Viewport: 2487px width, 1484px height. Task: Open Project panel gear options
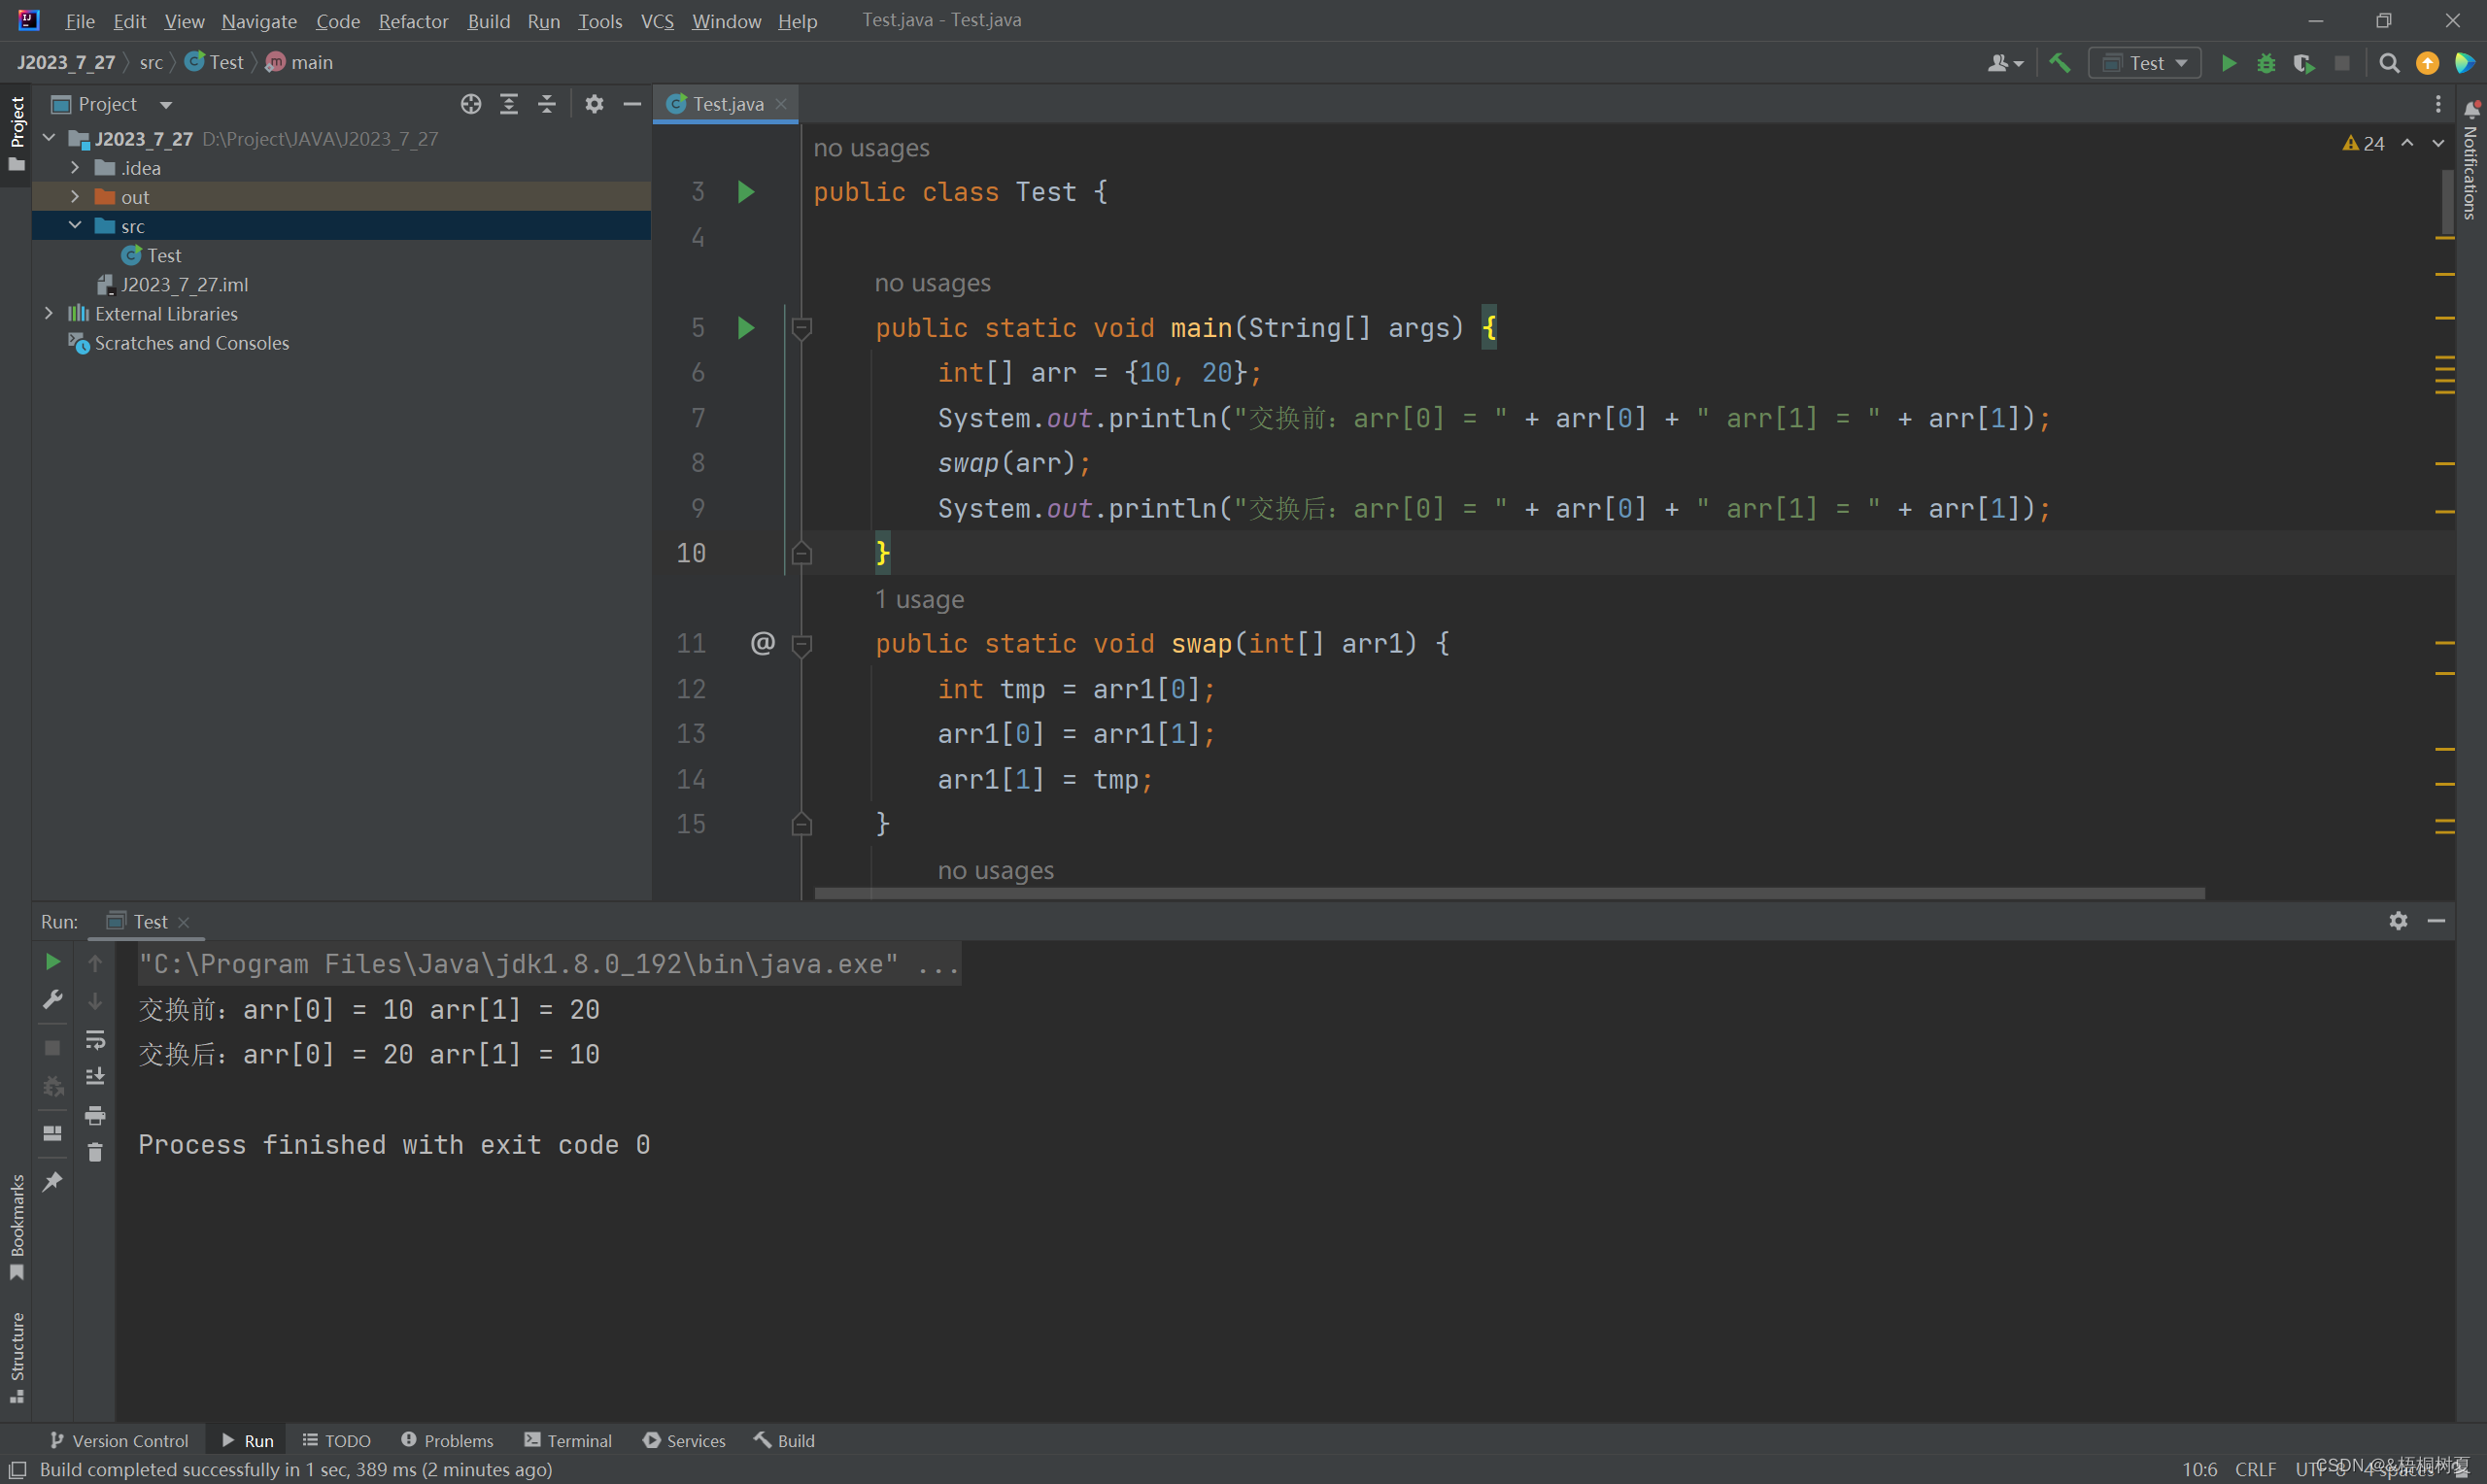pos(595,104)
